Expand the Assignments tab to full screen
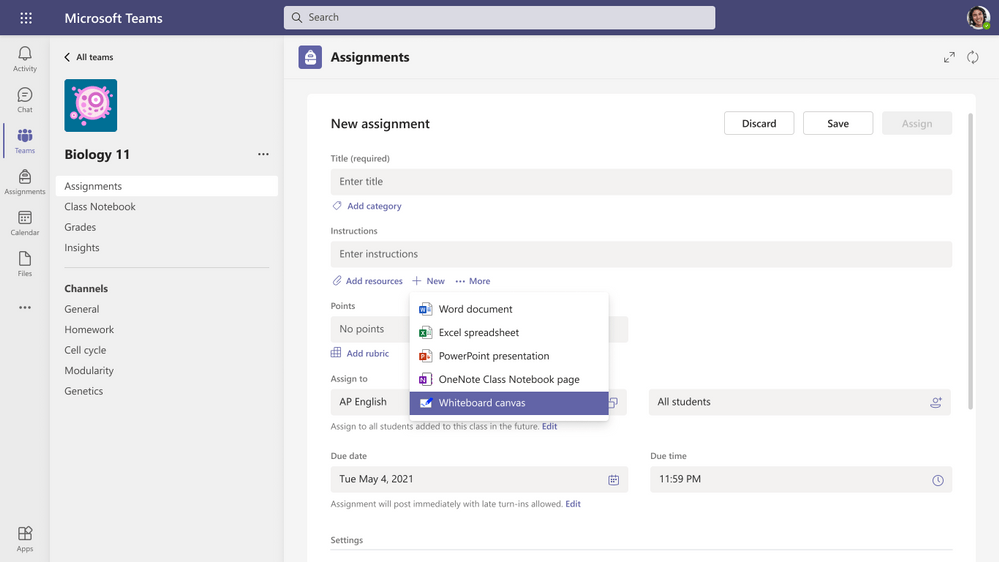Image resolution: width=999 pixels, height=562 pixels. 949,58
